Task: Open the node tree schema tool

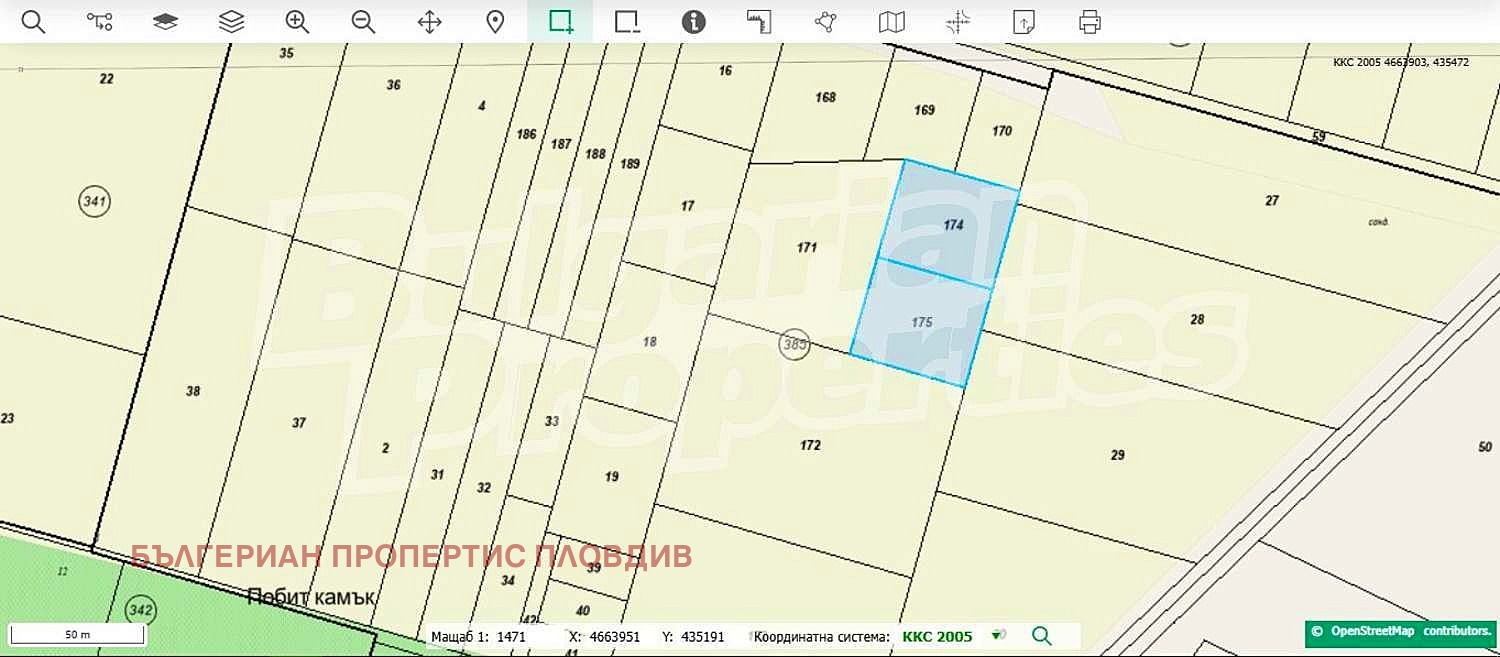Action: tap(99, 22)
